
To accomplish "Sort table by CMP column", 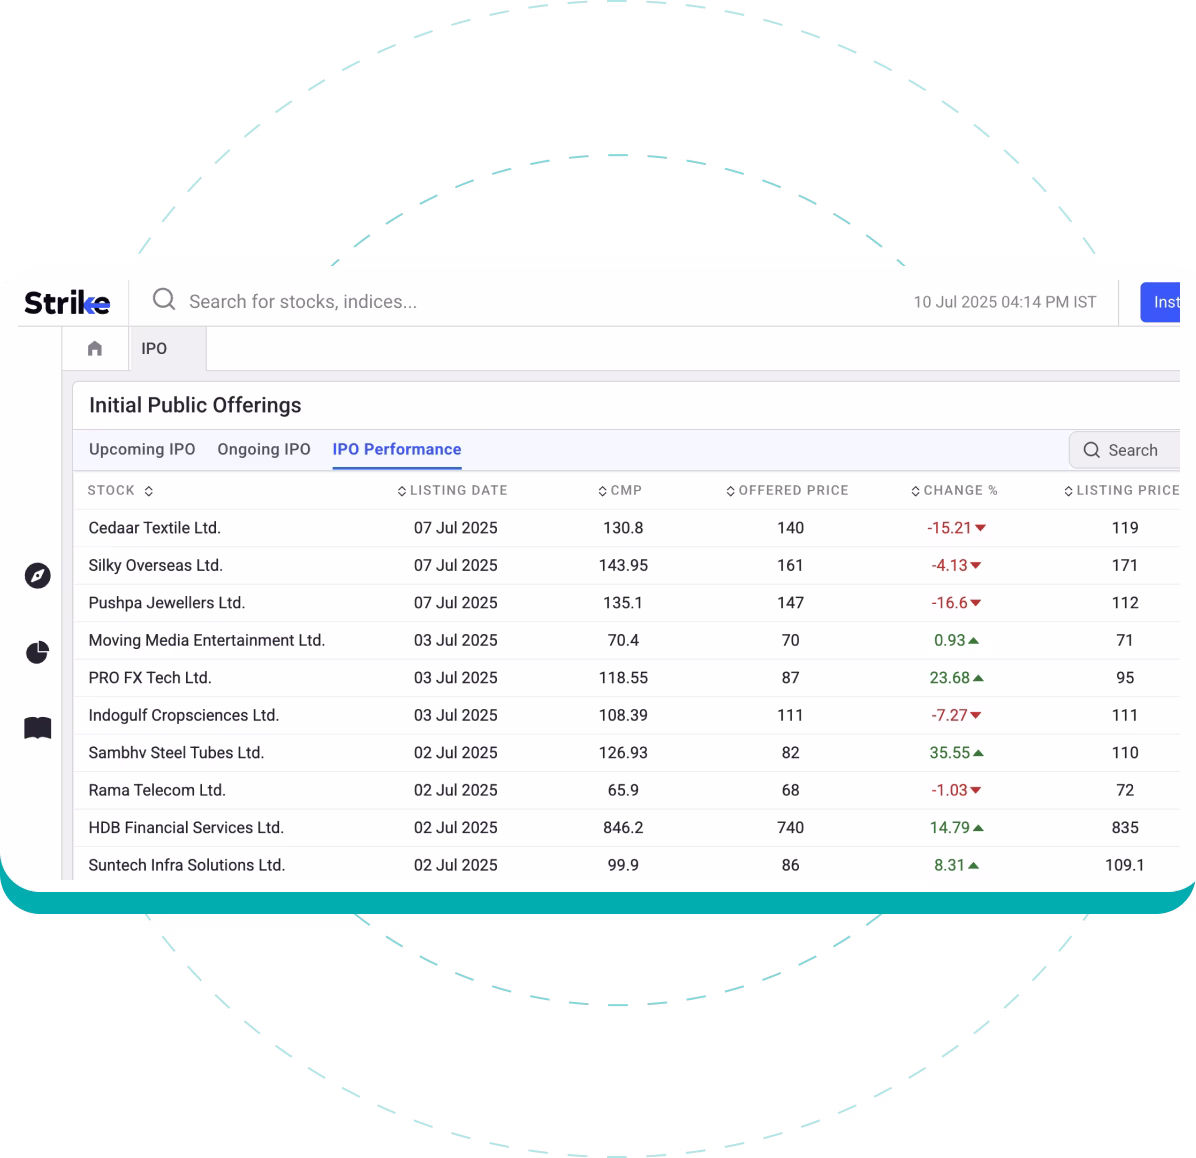I will 620,491.
